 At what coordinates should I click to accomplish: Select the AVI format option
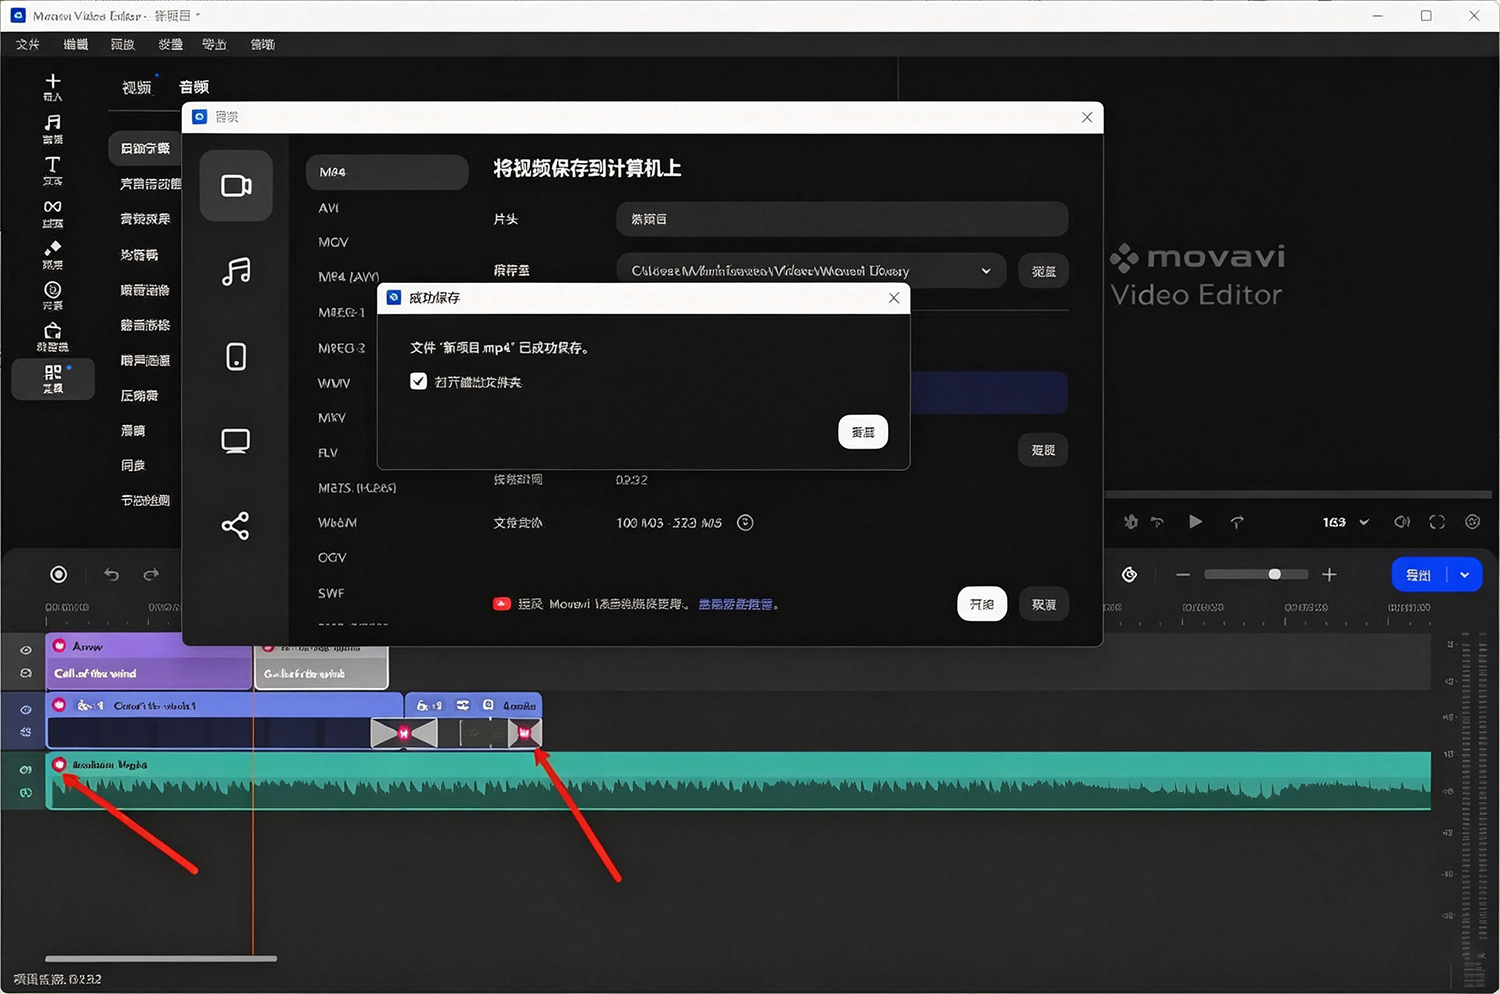pyautogui.click(x=329, y=208)
